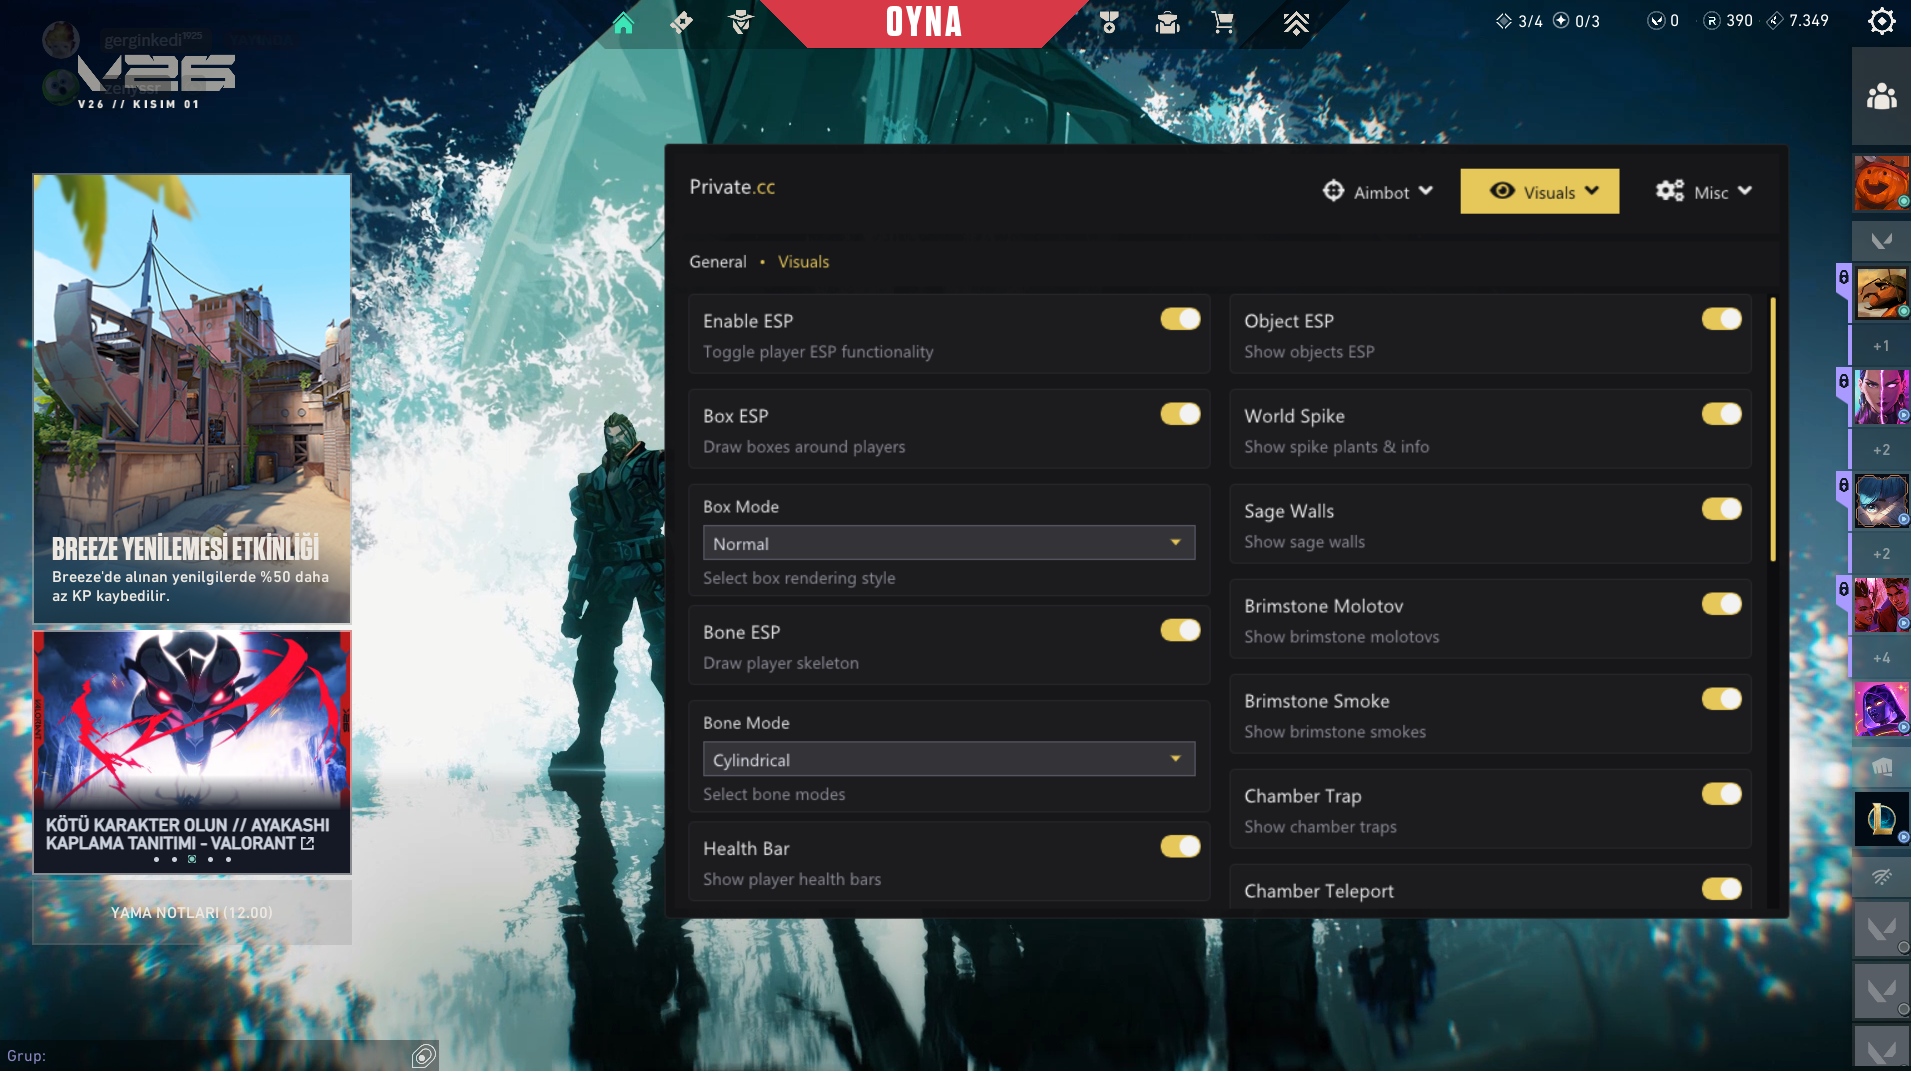This screenshot has width=1911, height=1071.
Task: Select the pumpkin-head friend avatar
Action: [1882, 182]
